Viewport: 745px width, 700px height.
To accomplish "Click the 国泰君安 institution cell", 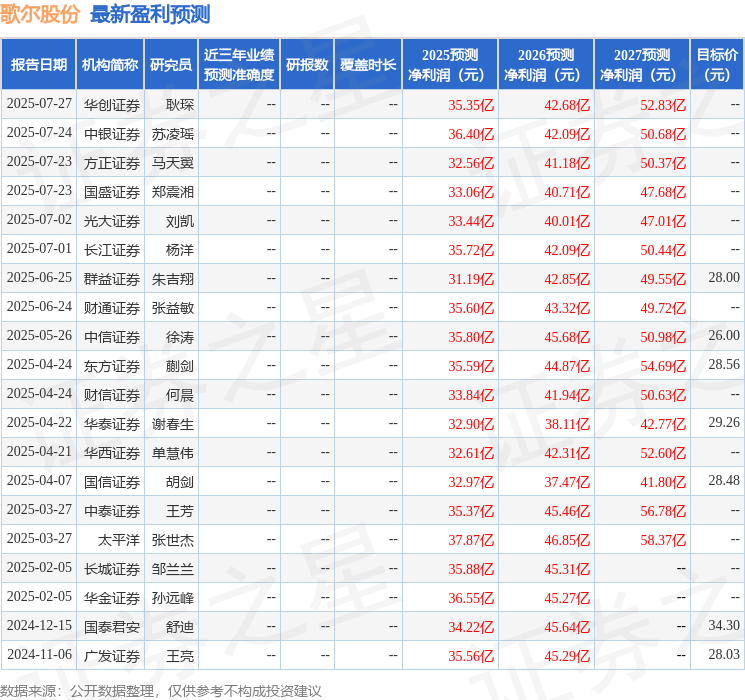I will pyautogui.click(x=112, y=627).
